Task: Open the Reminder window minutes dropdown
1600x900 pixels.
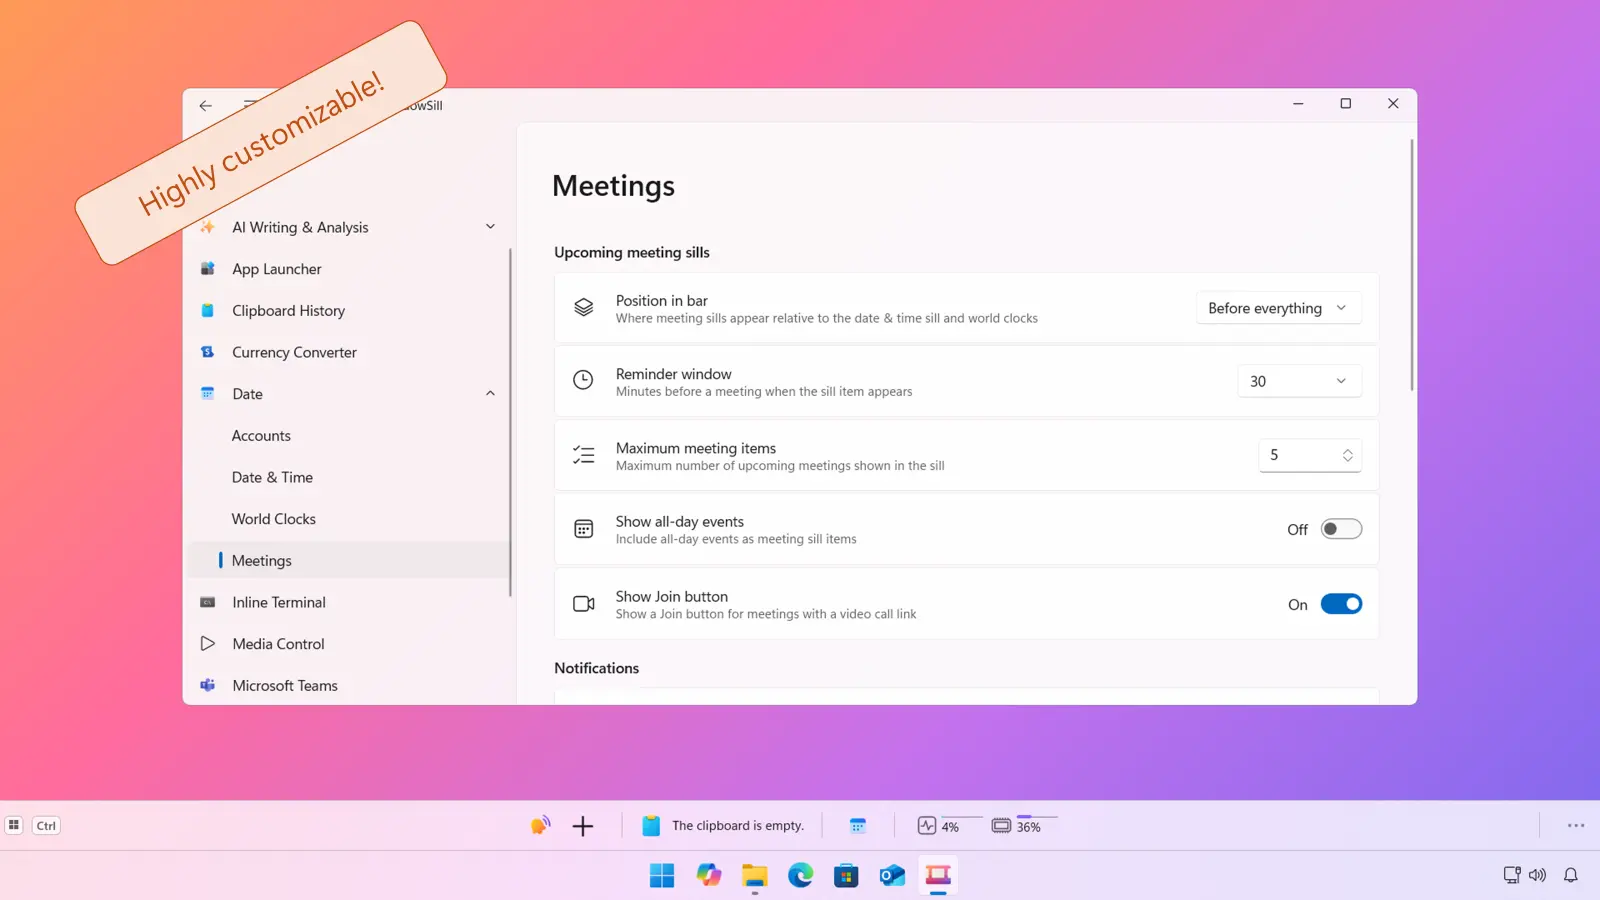Action: (1299, 381)
